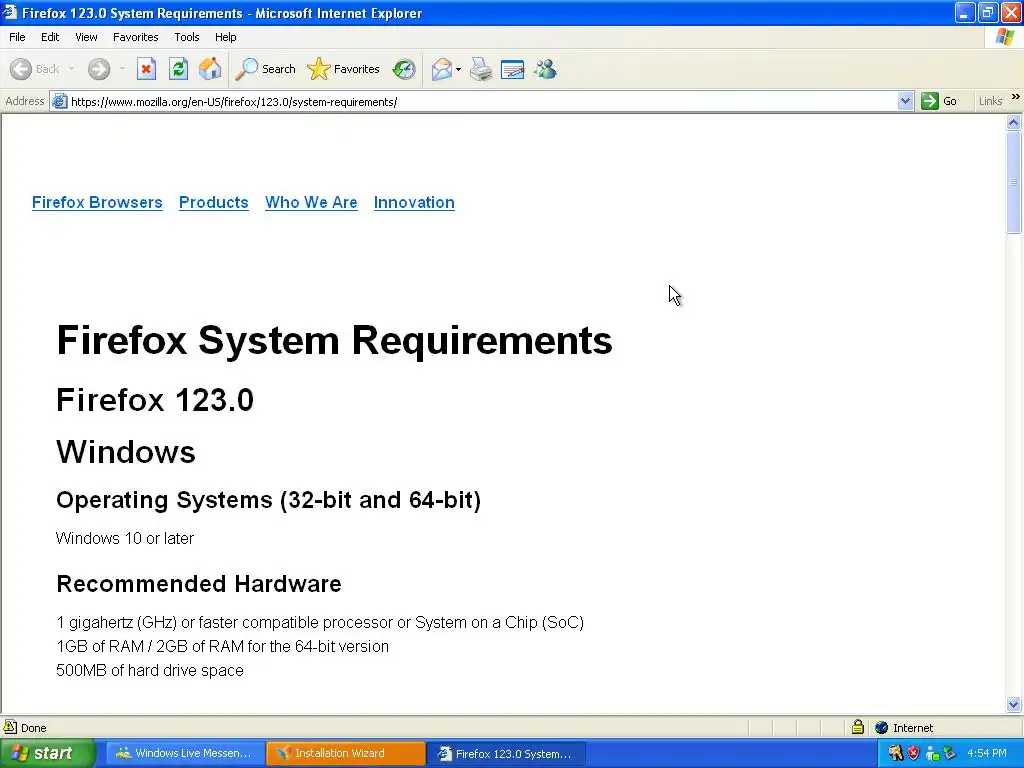Image resolution: width=1024 pixels, height=768 pixels.
Task: Open the Edit menu
Action: pyautogui.click(x=50, y=37)
